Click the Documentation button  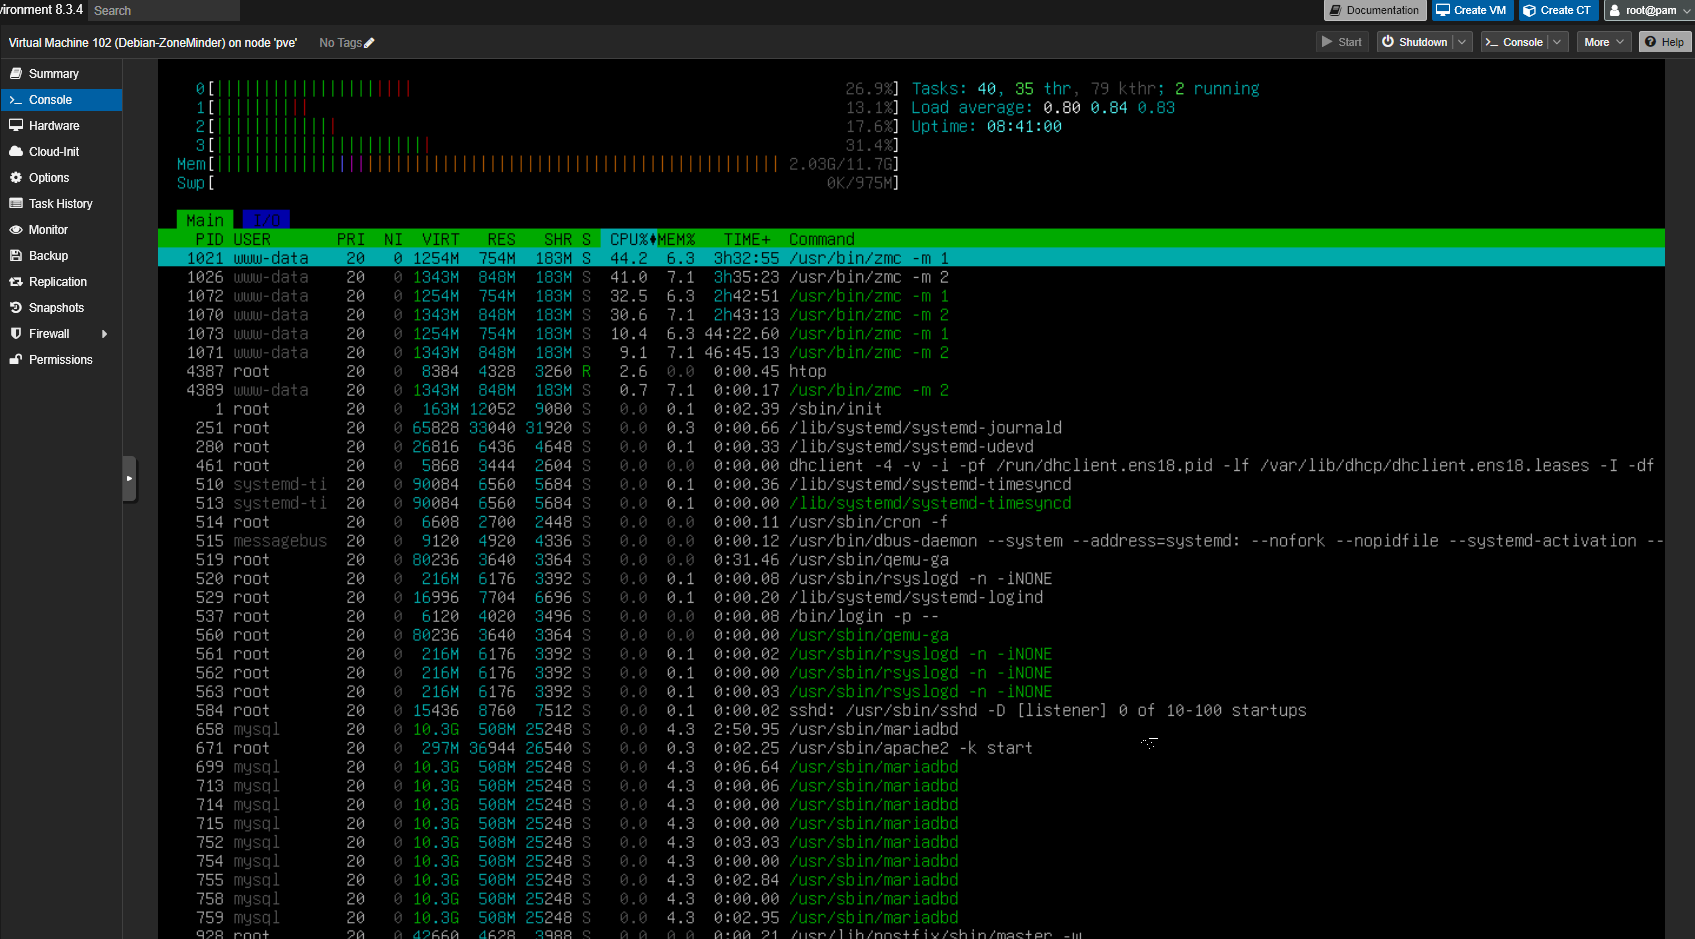coord(1375,10)
